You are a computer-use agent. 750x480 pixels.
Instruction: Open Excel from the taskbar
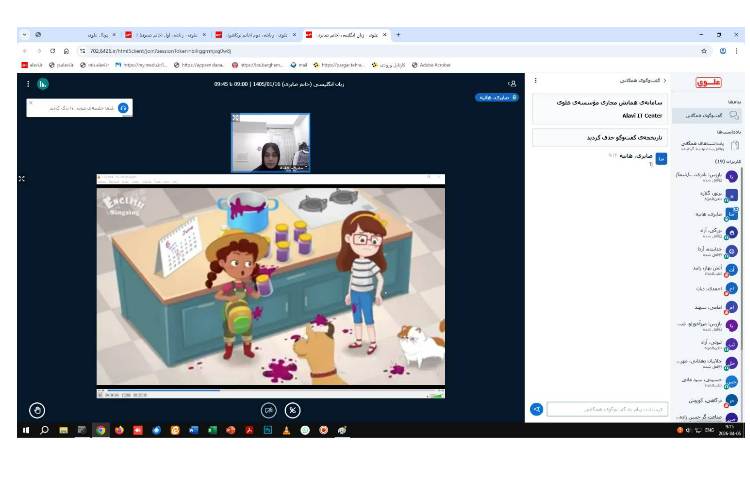tap(212, 430)
